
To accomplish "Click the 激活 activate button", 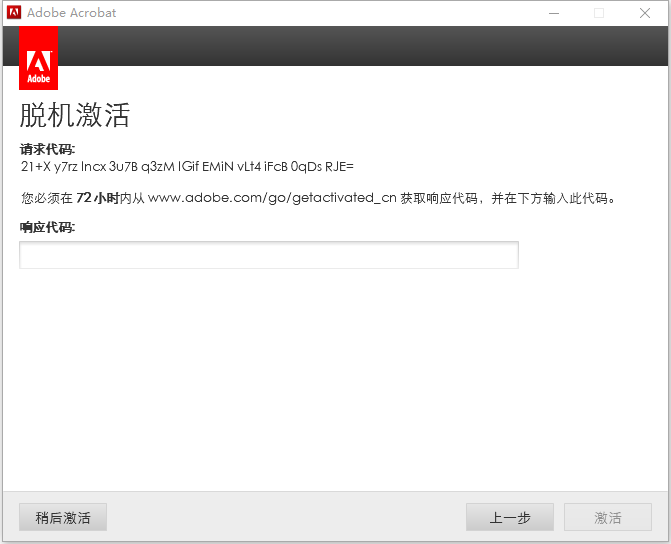I will pos(608,517).
